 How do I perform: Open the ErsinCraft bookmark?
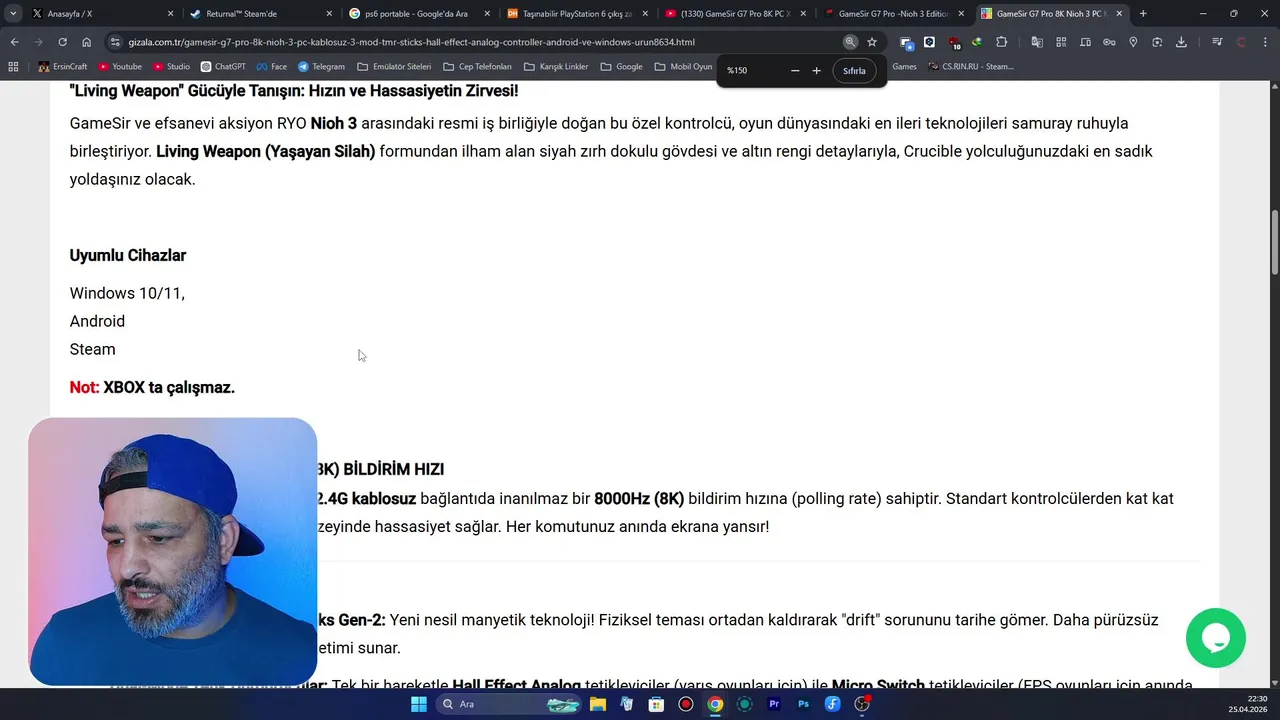(x=64, y=67)
